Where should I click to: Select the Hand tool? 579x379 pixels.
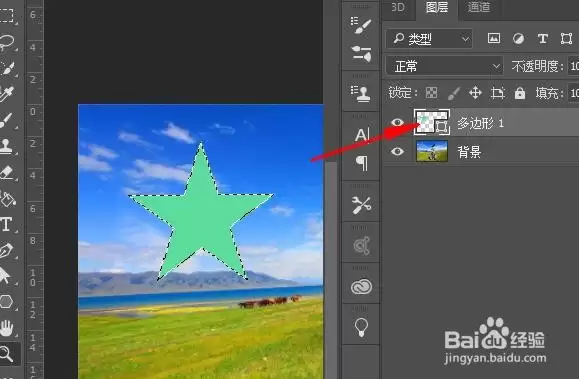click(6, 328)
